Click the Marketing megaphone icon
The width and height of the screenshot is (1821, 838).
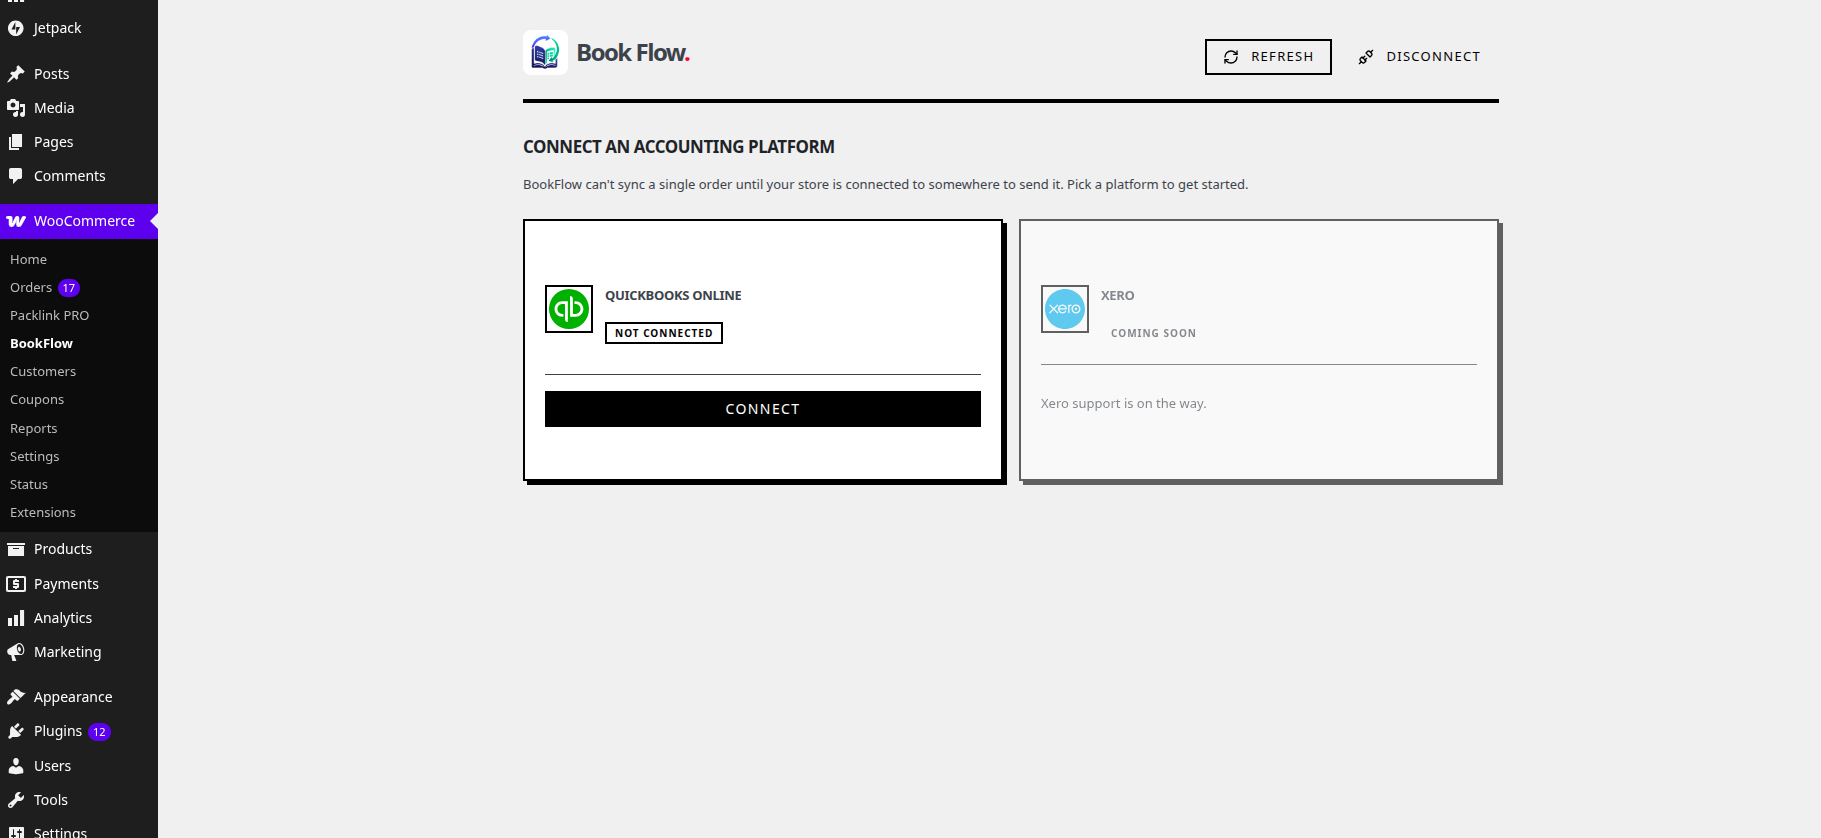[16, 652]
